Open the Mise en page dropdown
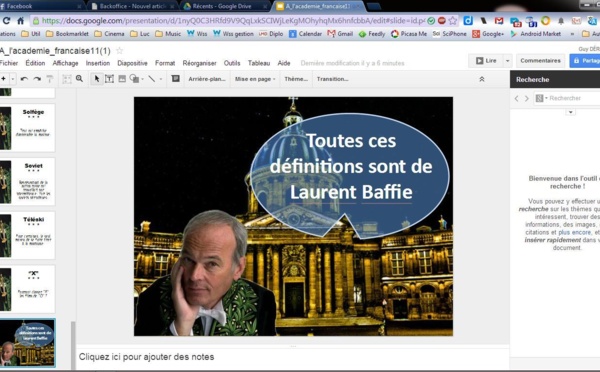The image size is (600, 372). [x=255, y=79]
